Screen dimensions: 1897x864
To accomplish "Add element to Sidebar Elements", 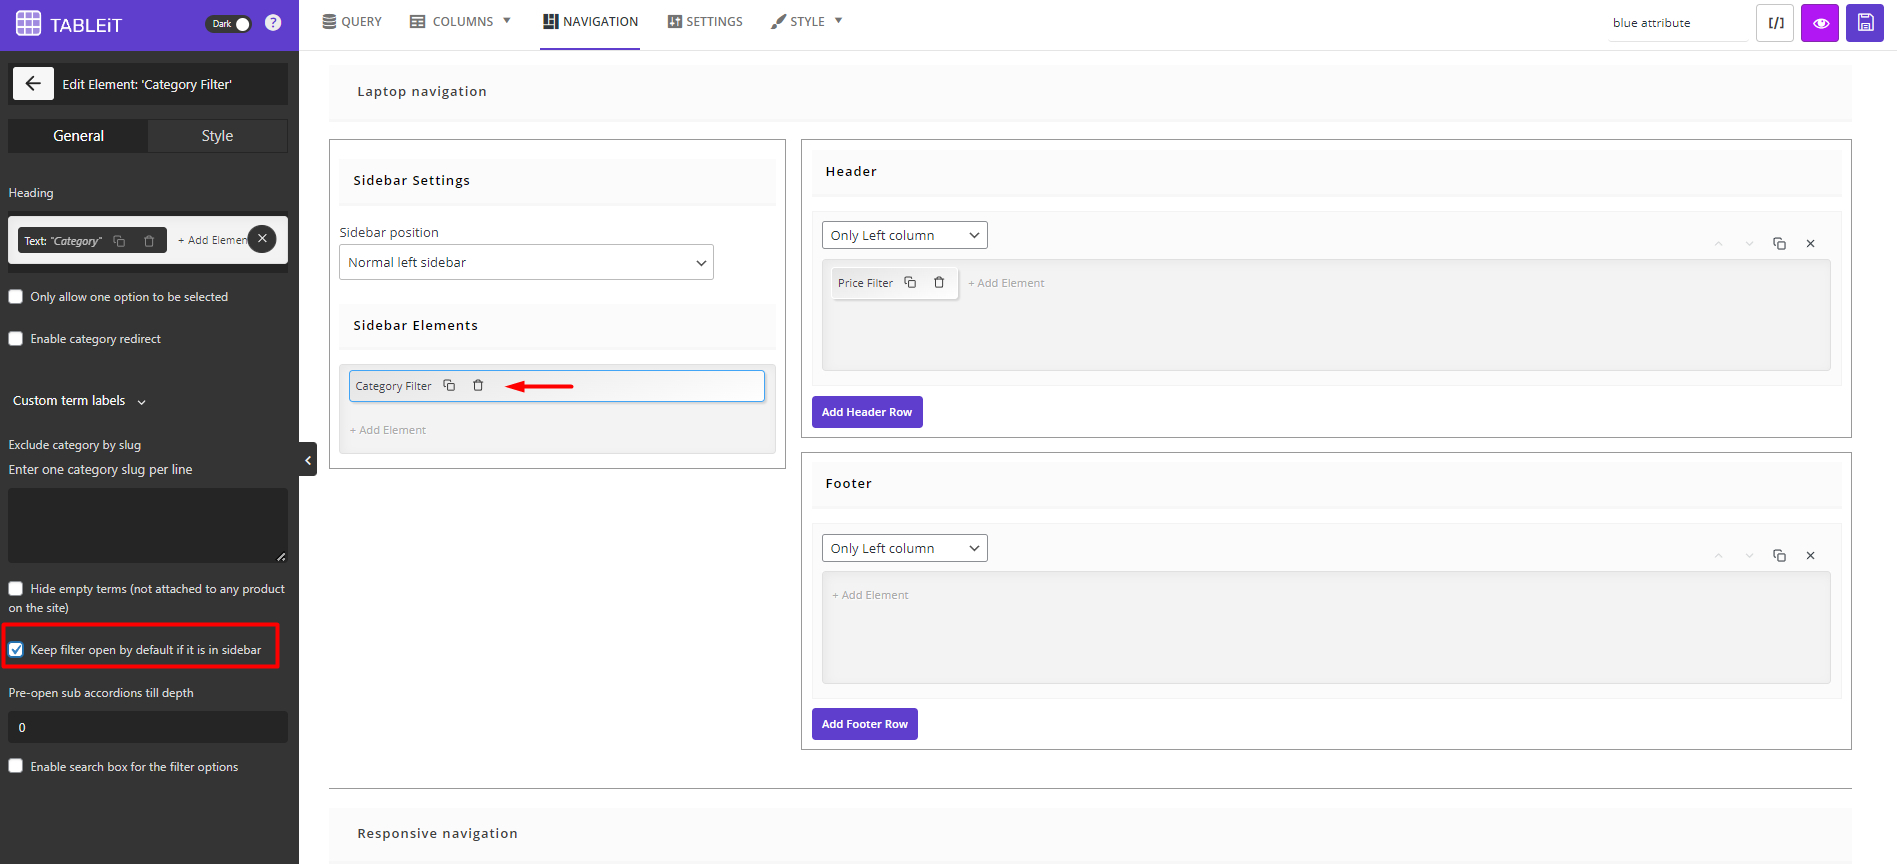I will tap(388, 430).
